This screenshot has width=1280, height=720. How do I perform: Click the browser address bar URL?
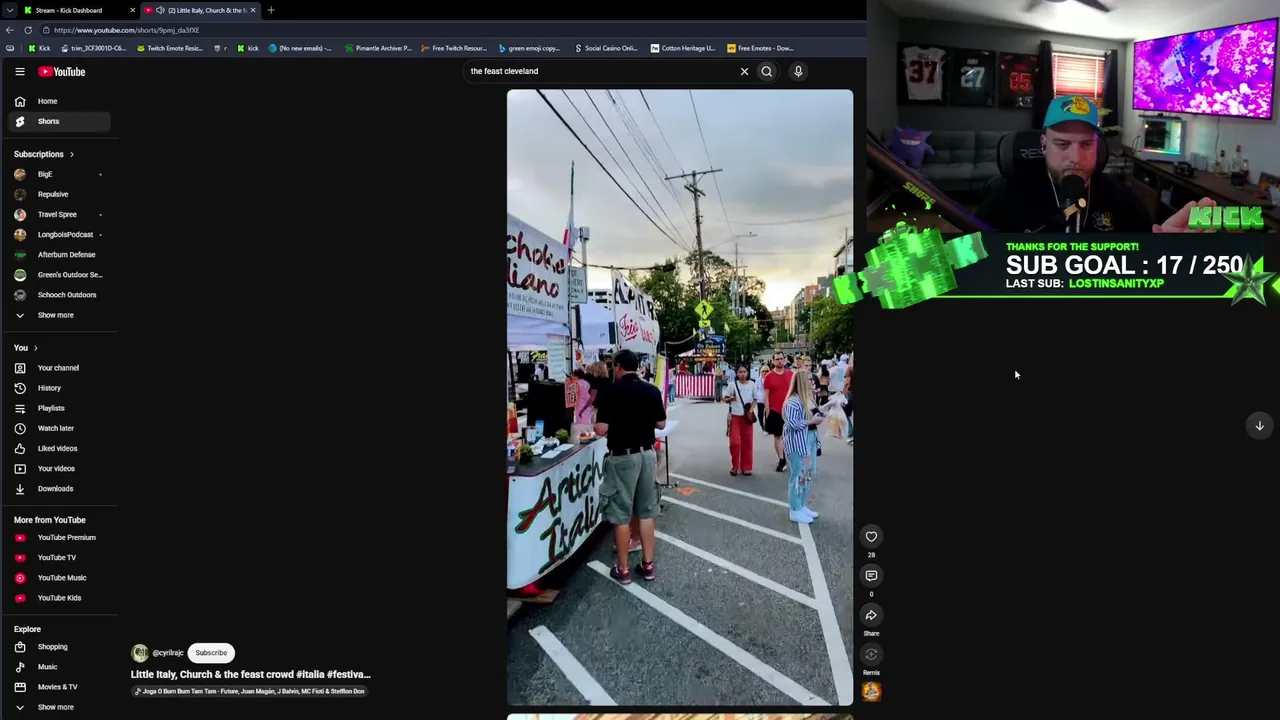[126, 30]
